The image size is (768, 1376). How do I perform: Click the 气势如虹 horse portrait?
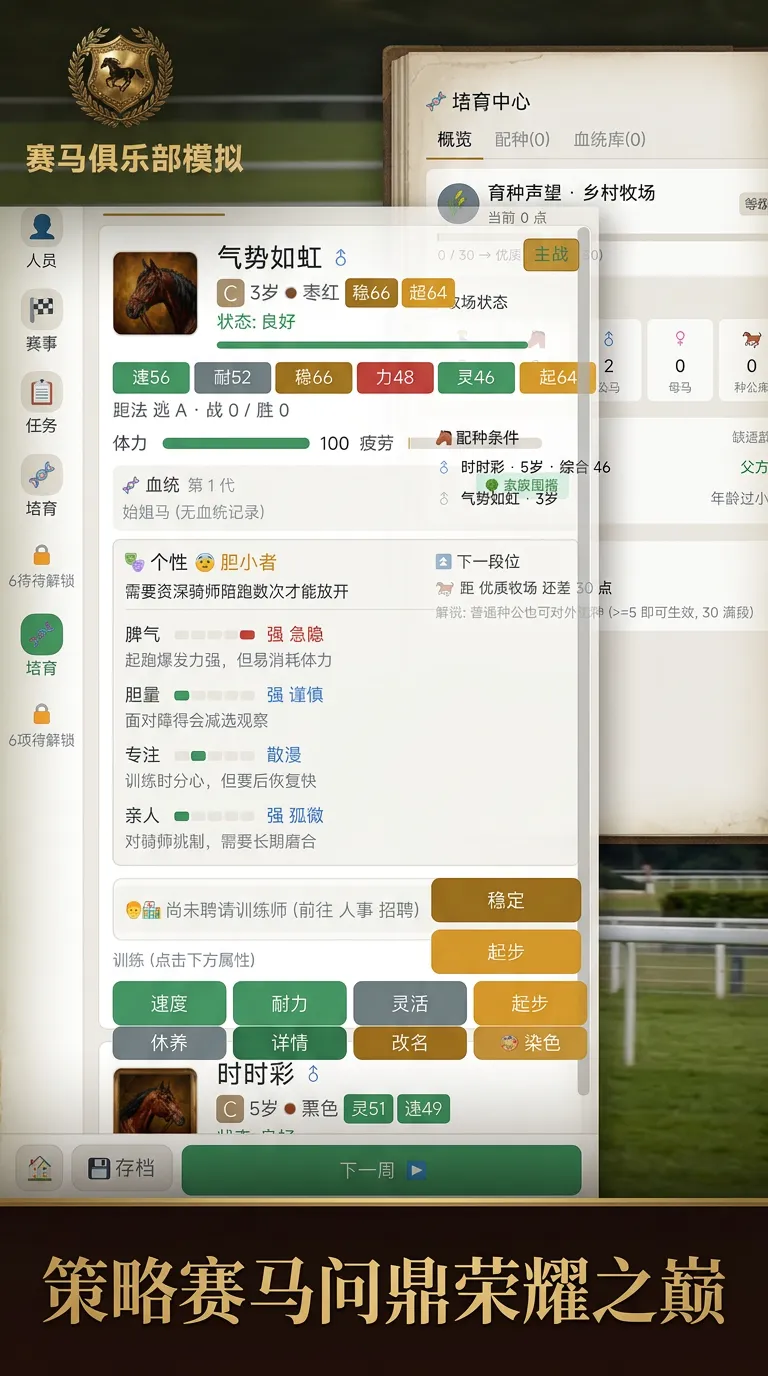point(155,293)
